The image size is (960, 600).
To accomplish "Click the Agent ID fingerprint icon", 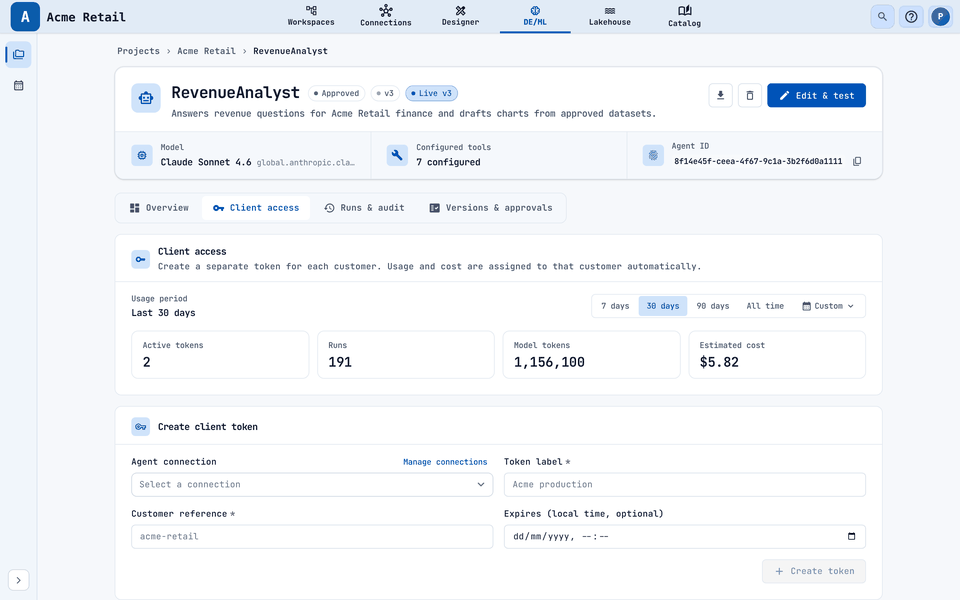I will coord(653,156).
